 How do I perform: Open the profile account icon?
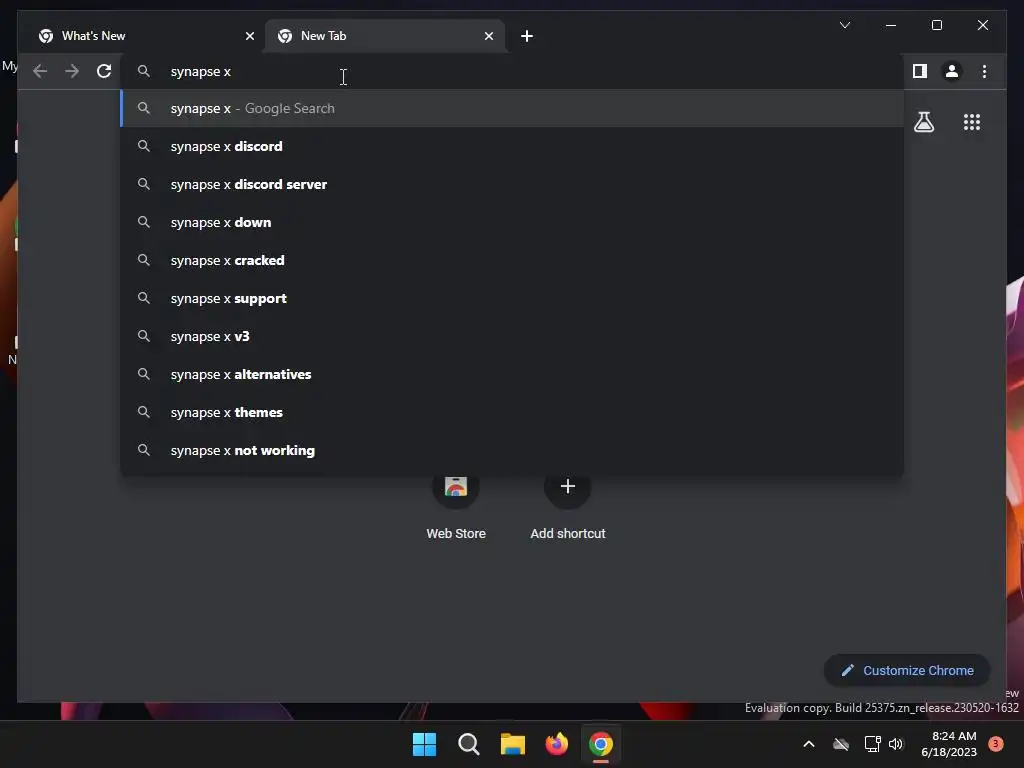click(952, 71)
